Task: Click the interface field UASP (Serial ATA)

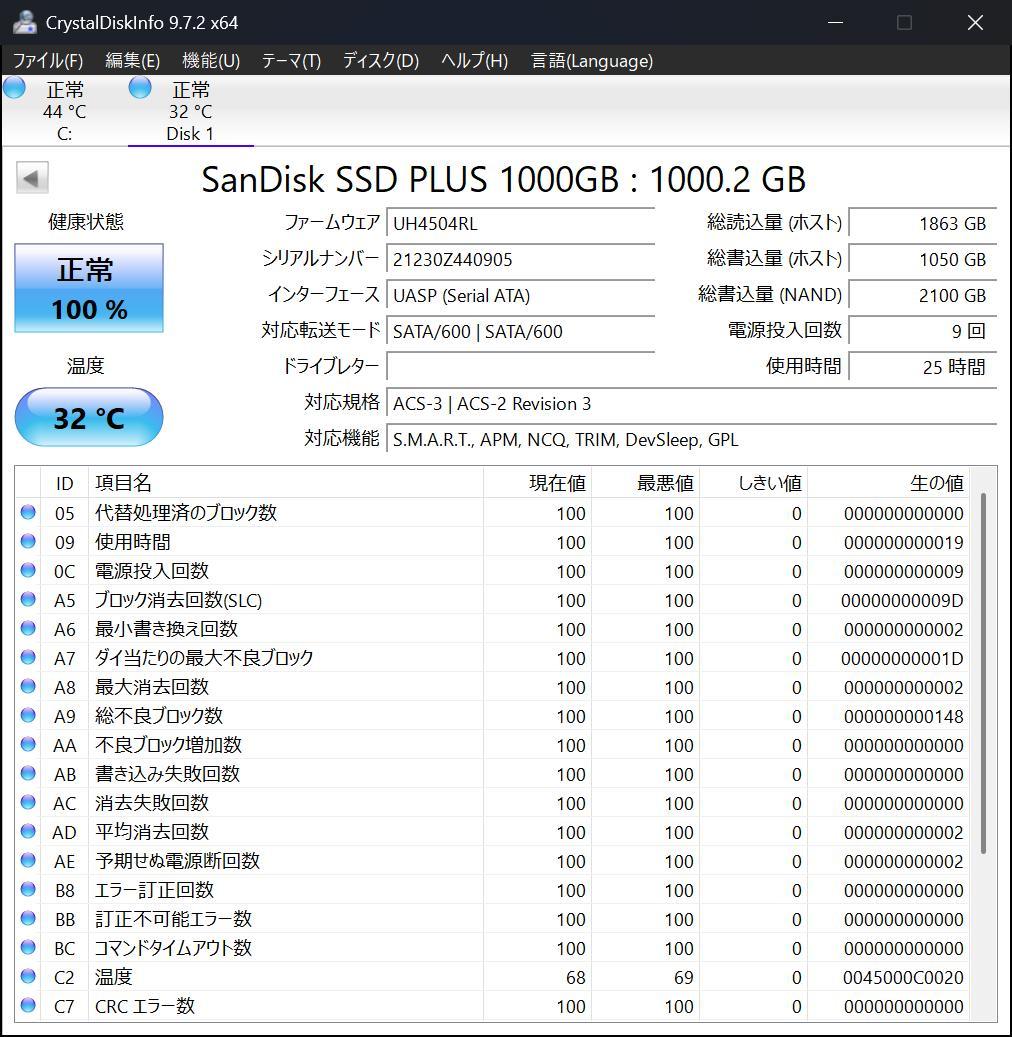Action: [520, 295]
